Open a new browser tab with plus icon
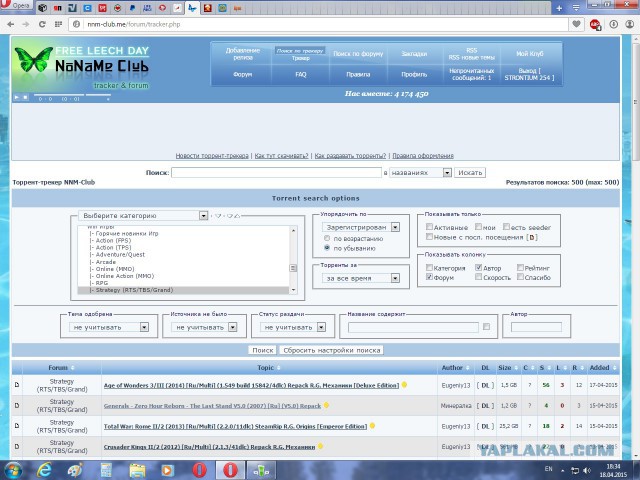 pyautogui.click(x=559, y=8)
